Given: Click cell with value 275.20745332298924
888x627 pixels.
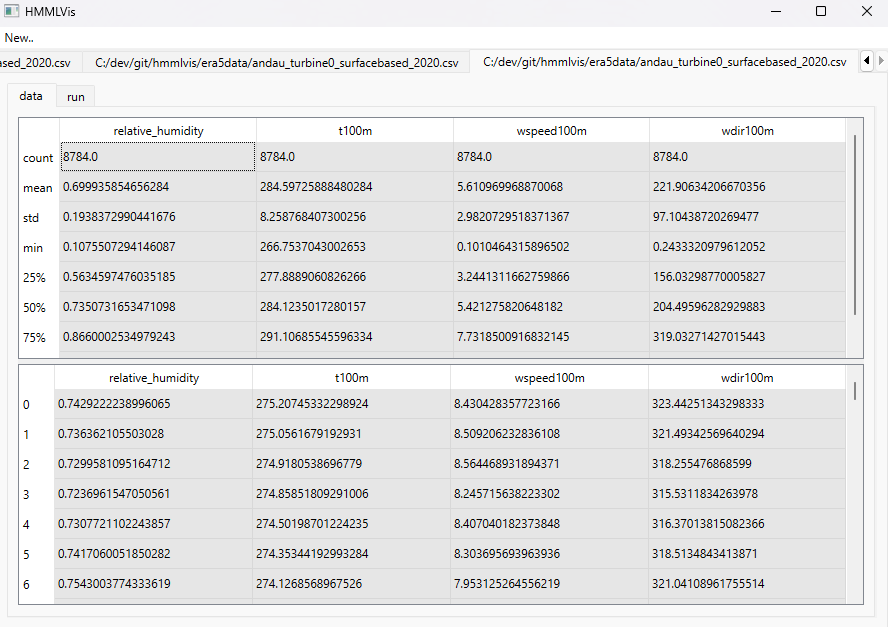Looking at the screenshot, I should (x=351, y=404).
